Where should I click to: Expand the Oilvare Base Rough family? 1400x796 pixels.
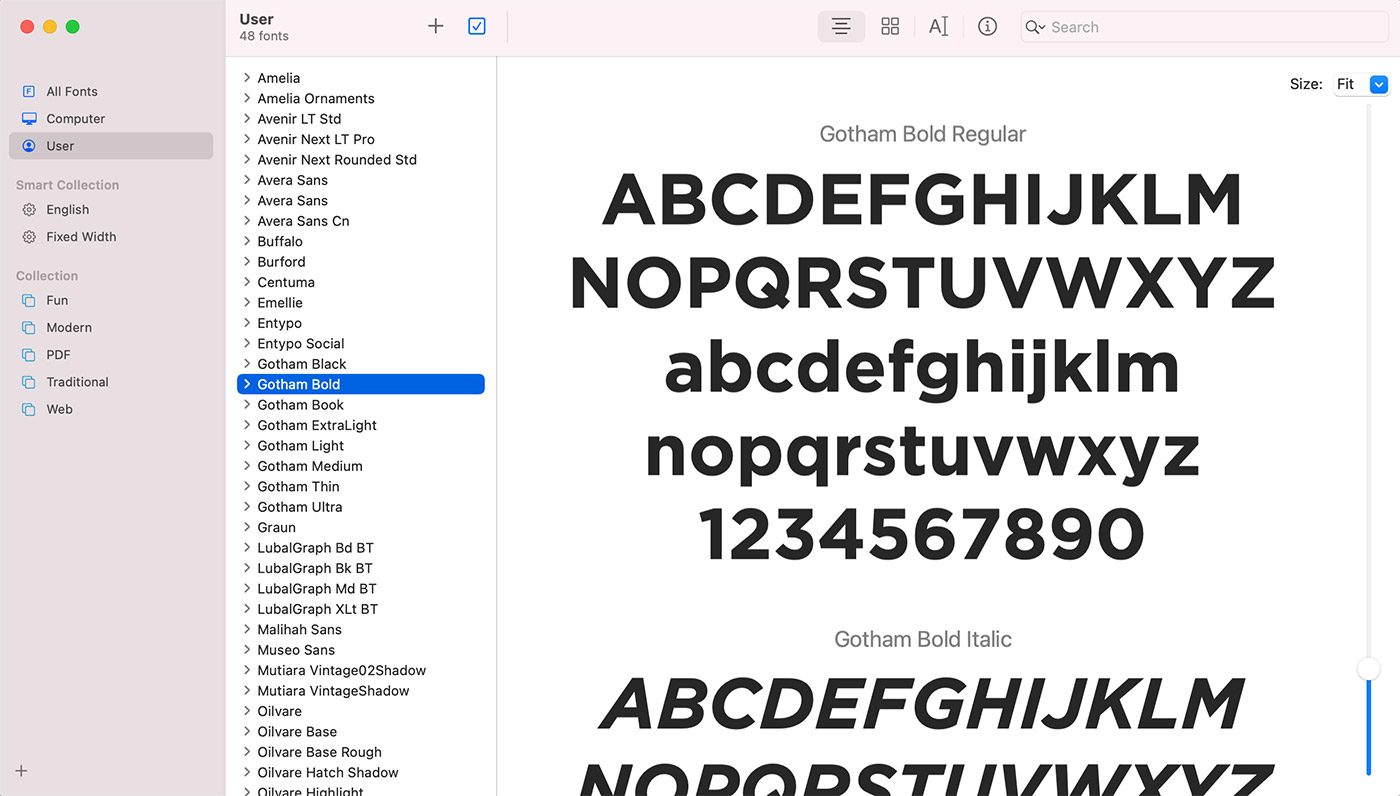click(247, 751)
